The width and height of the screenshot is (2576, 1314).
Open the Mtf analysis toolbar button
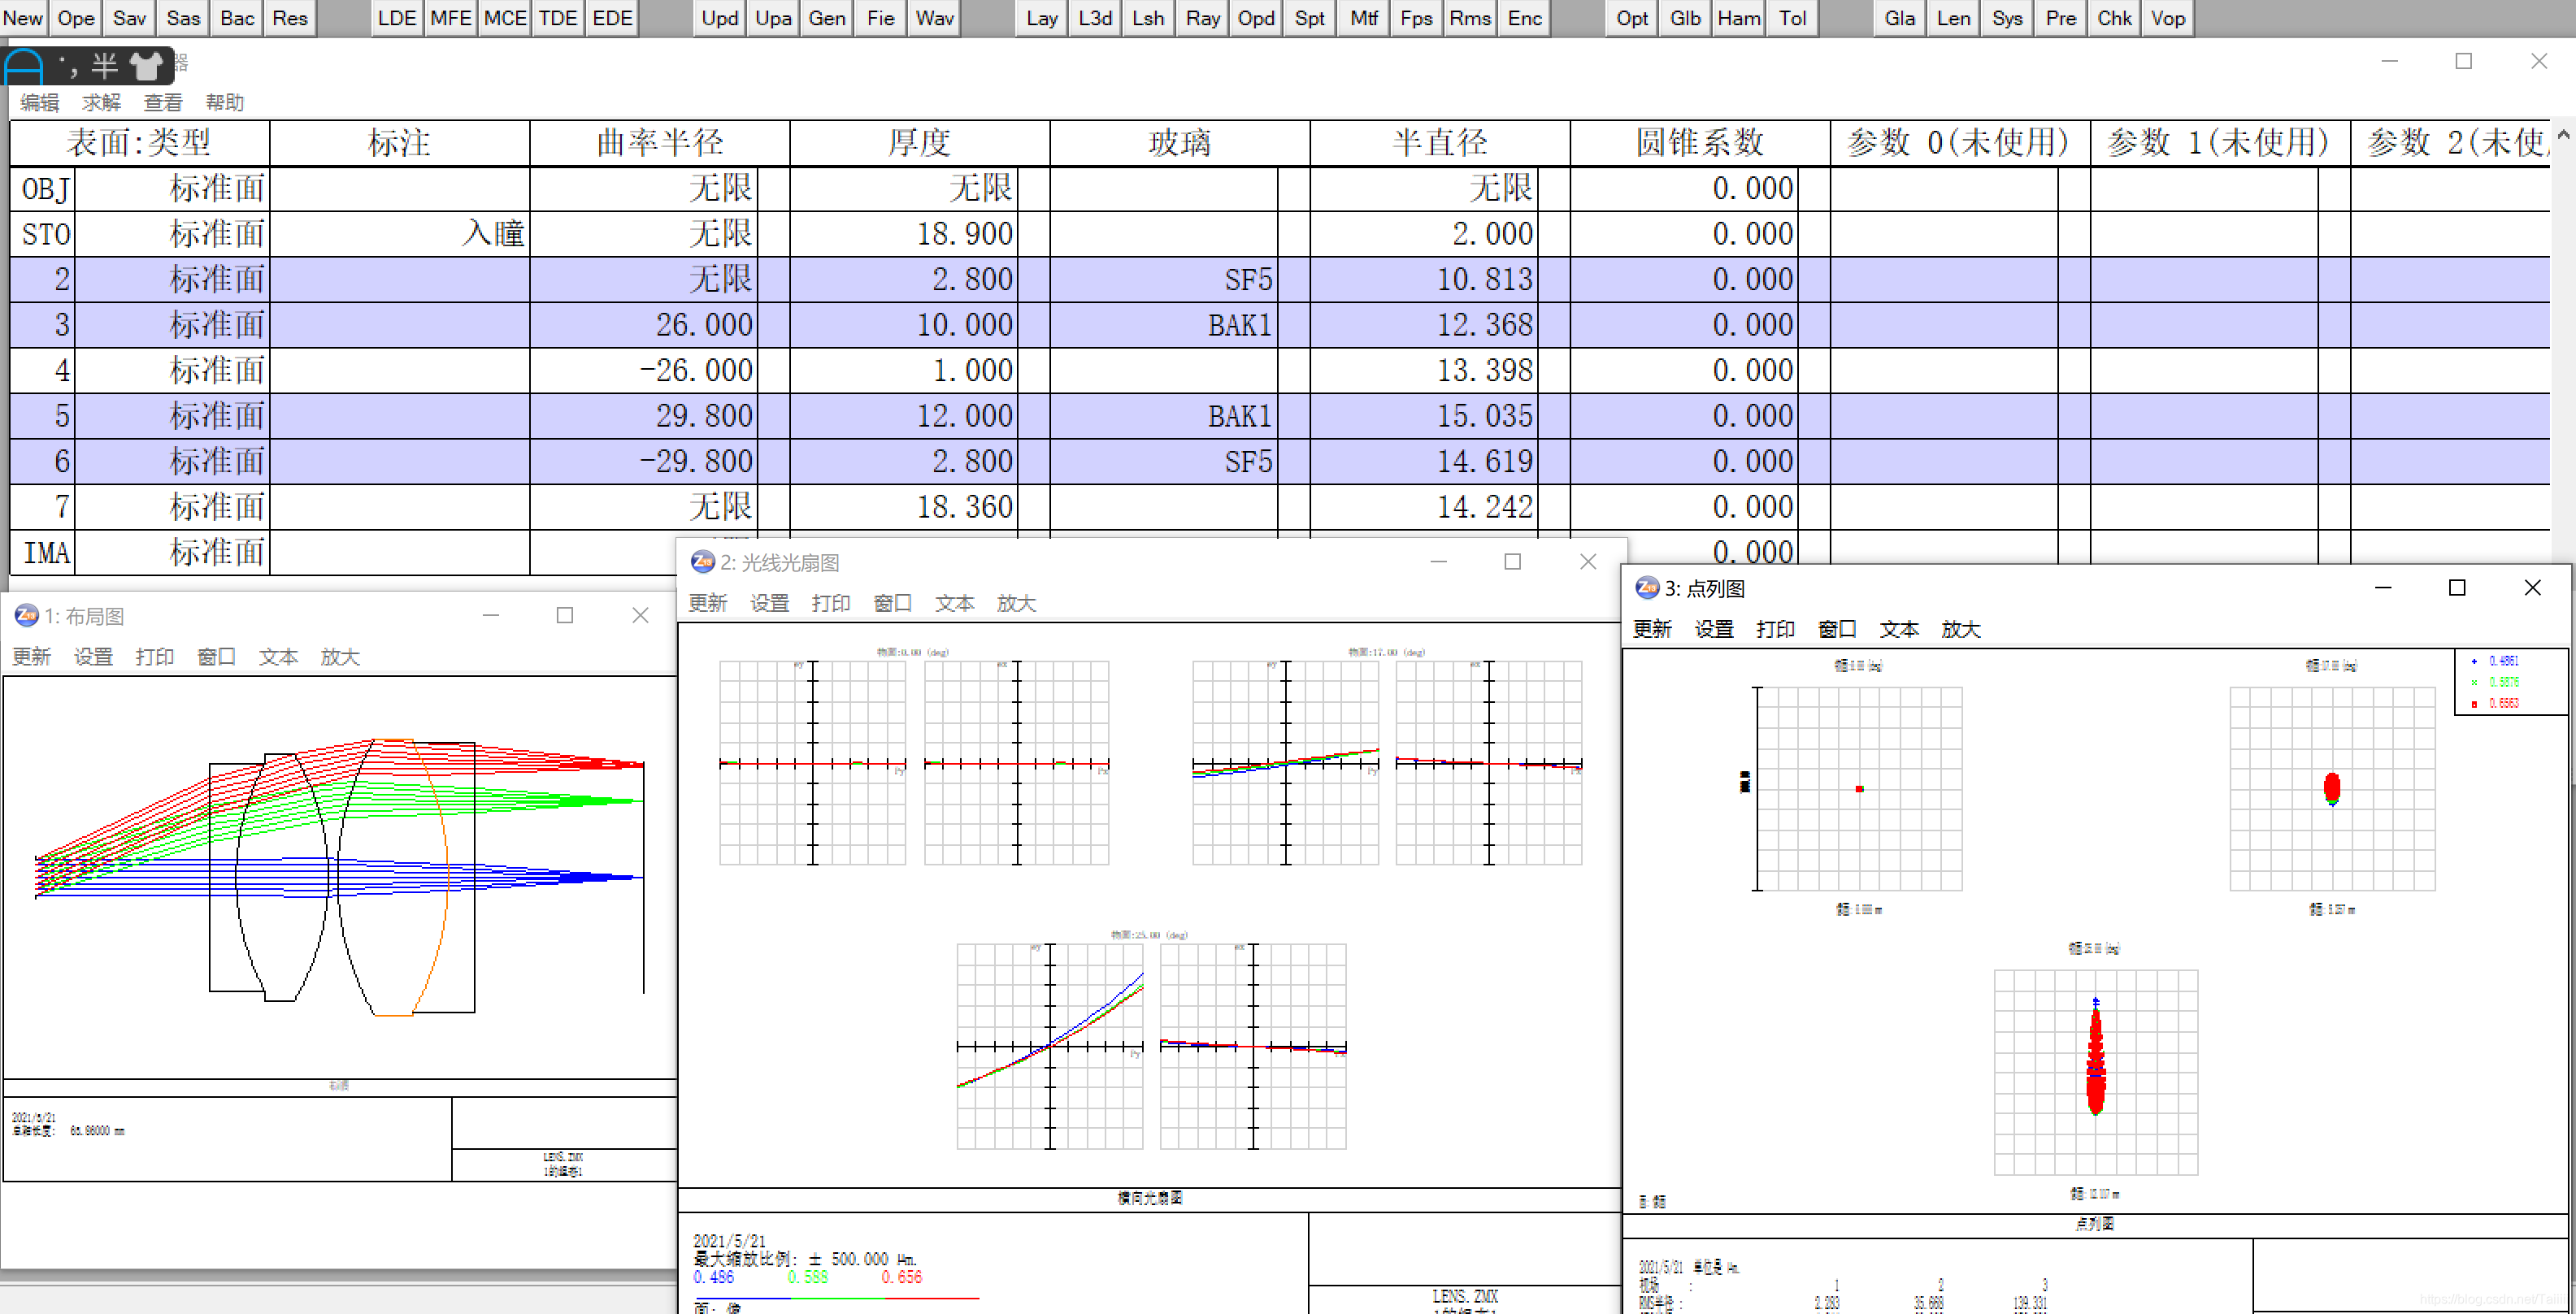1363,18
